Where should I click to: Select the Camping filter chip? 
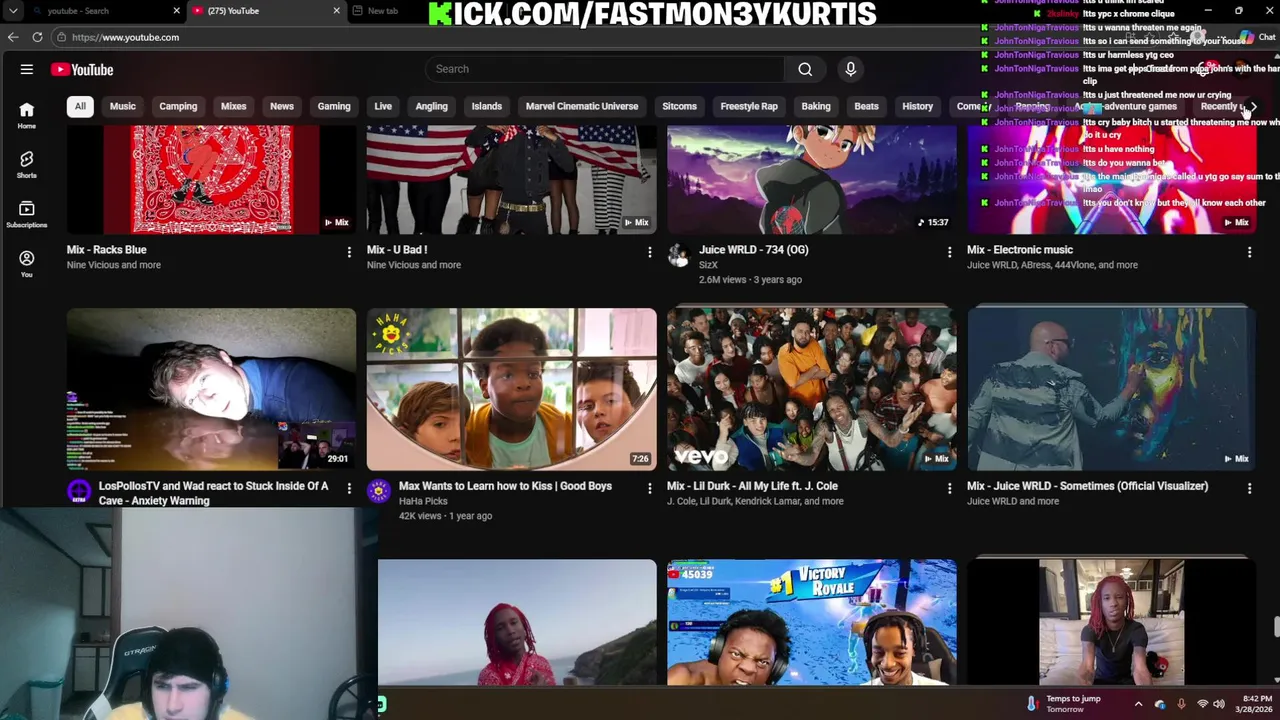pos(178,106)
